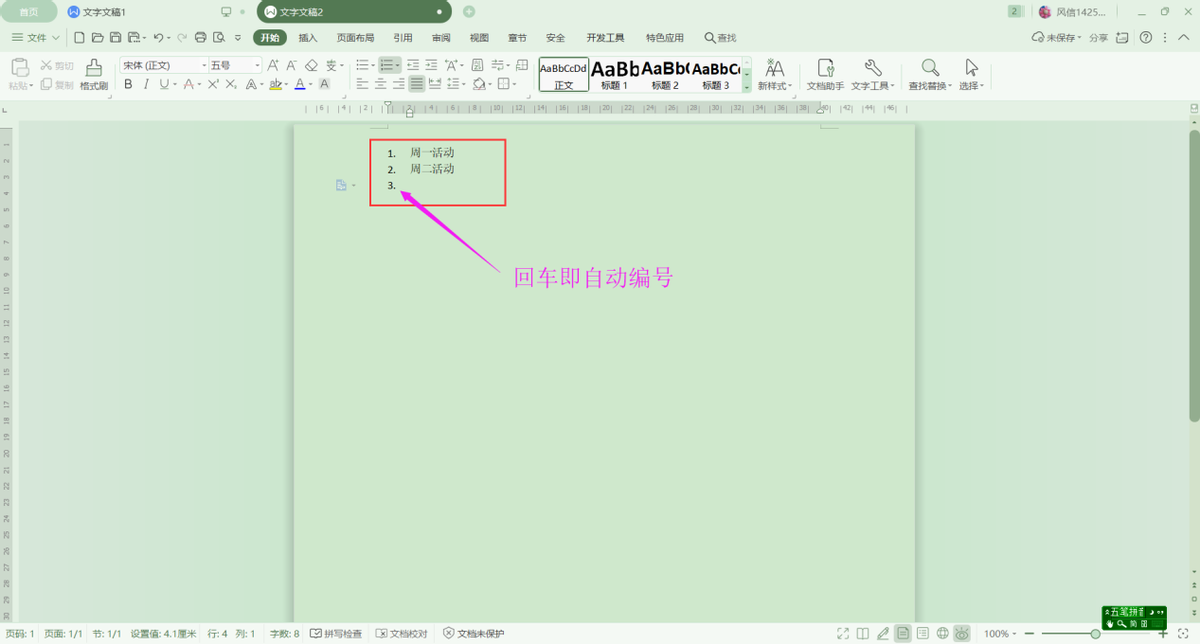Open the New Style (新样式) dropdown
This screenshot has height=644, width=1200.
tap(775, 86)
